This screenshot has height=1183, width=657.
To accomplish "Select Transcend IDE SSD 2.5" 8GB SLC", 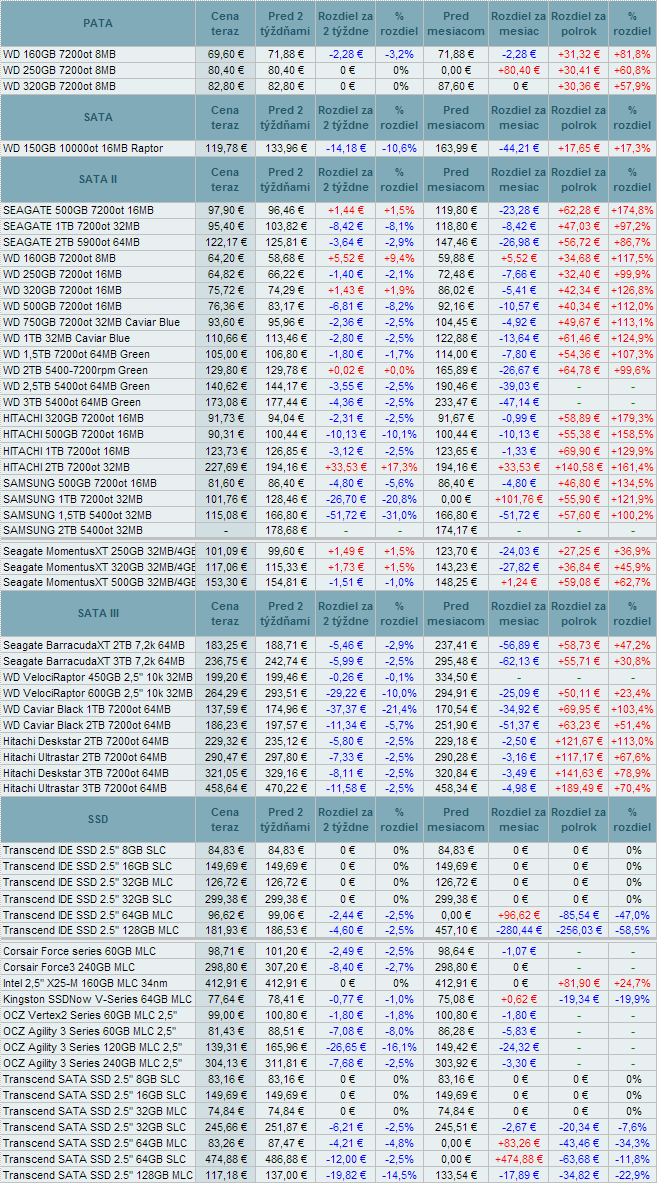I will [x=84, y=850].
